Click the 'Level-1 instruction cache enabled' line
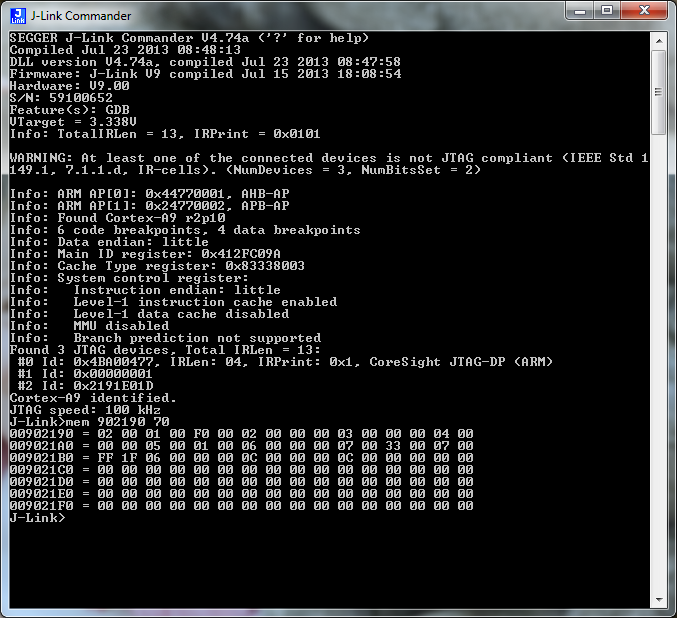Screen dimensions: 677x618 pyautogui.click(x=173, y=302)
